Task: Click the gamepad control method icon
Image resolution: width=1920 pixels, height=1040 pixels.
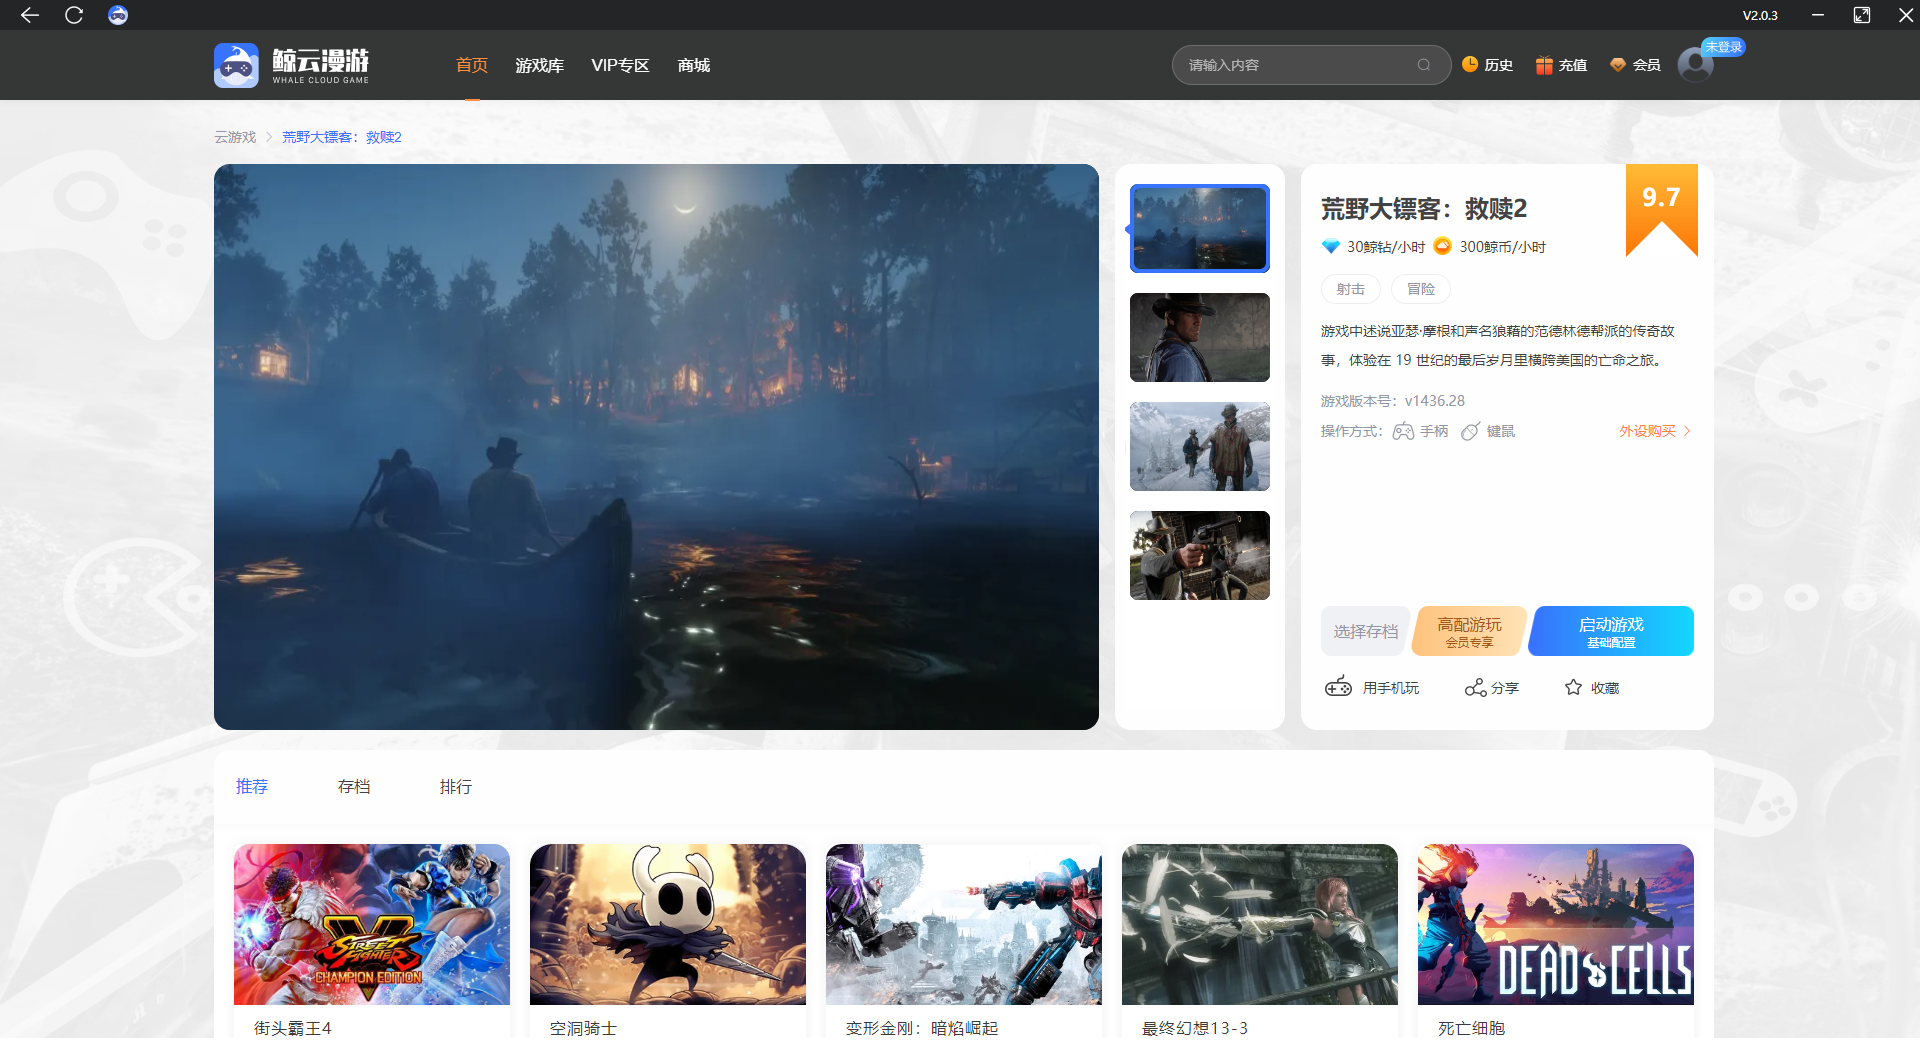Action: coord(1403,431)
